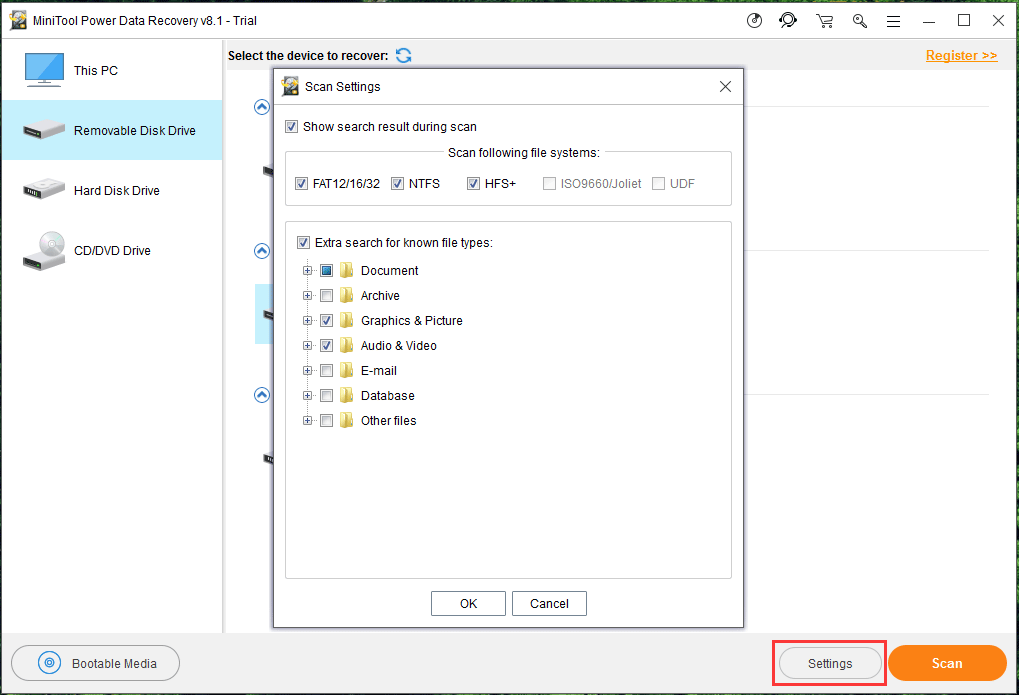Click the CD/DVD Drive disc icon
This screenshot has height=695, width=1019.
click(44, 250)
